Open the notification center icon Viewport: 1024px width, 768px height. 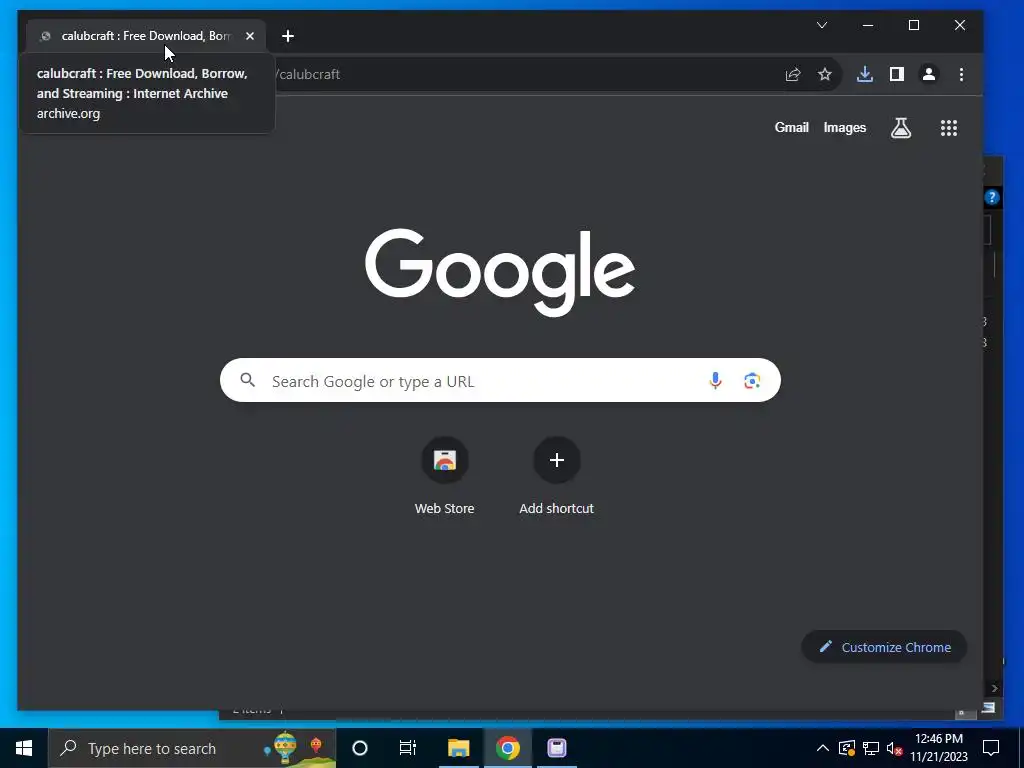[x=991, y=748]
